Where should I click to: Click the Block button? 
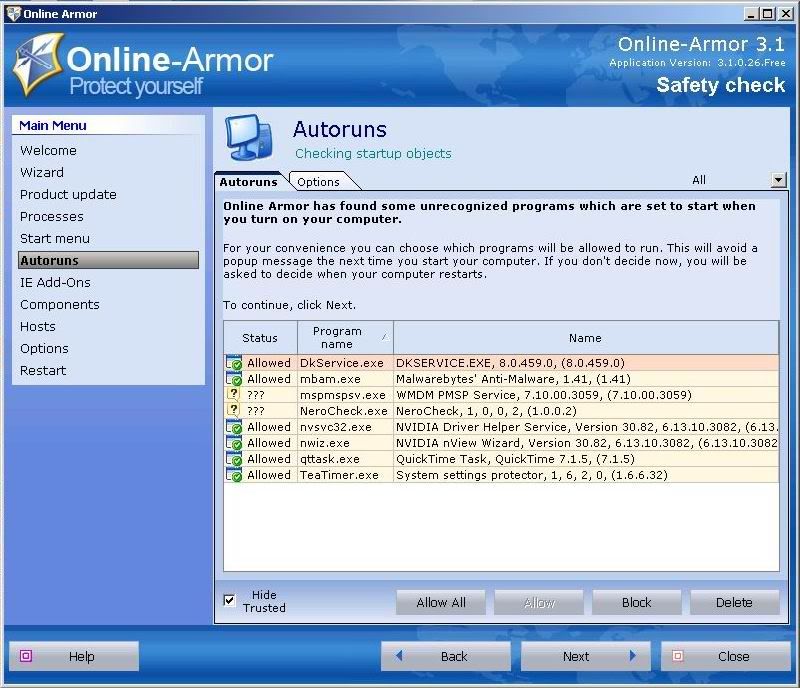[x=636, y=602]
